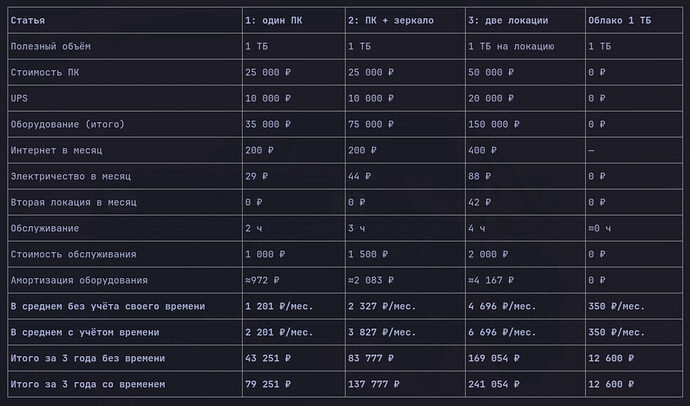Click the "3: две локации" column header
This screenshot has height=406, width=690.
tap(525, 20)
